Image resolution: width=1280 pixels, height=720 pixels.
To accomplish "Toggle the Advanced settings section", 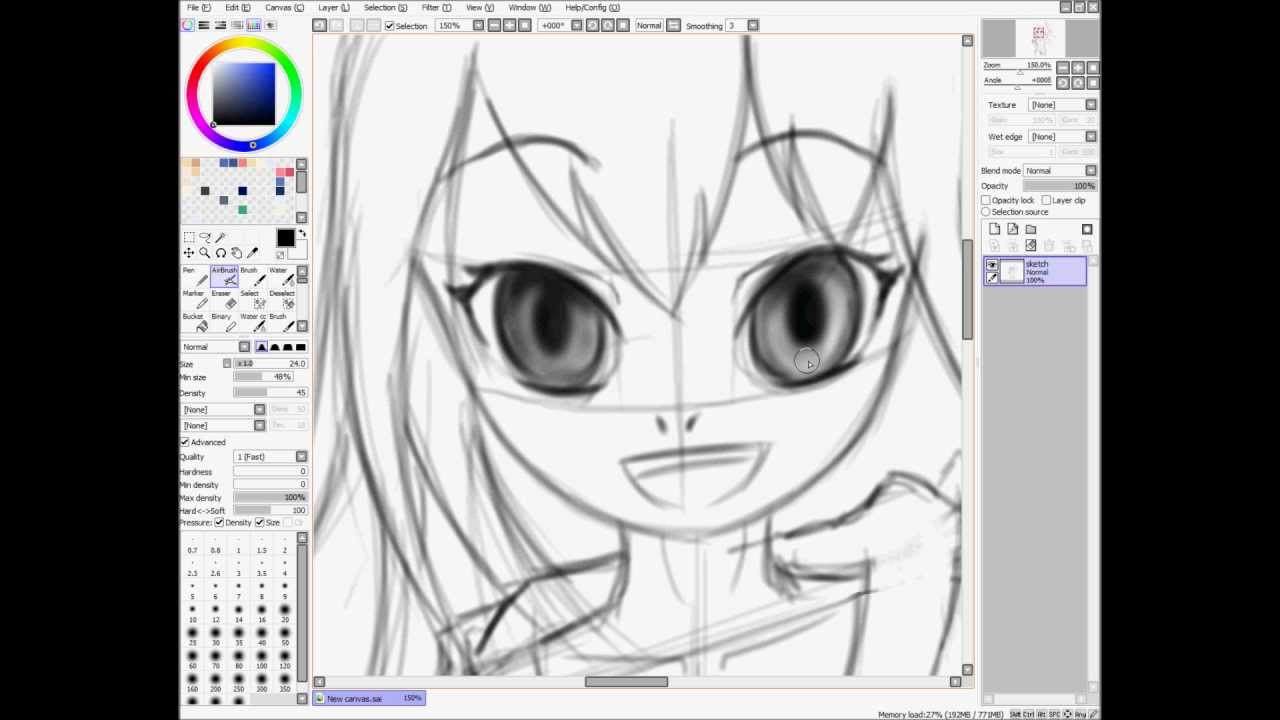I will pyautogui.click(x=185, y=441).
